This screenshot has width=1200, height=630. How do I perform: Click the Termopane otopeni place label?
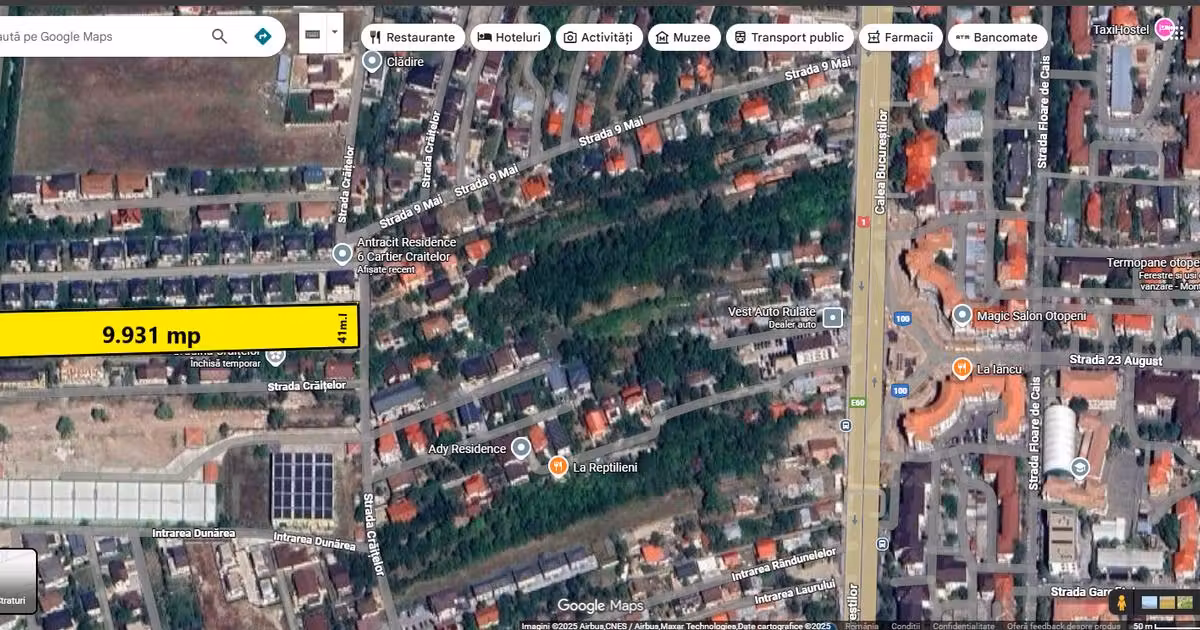pyautogui.click(x=1153, y=263)
